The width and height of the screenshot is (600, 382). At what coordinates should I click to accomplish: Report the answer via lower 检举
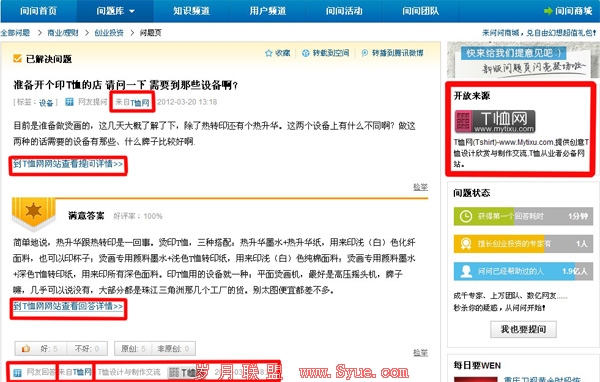[420, 353]
